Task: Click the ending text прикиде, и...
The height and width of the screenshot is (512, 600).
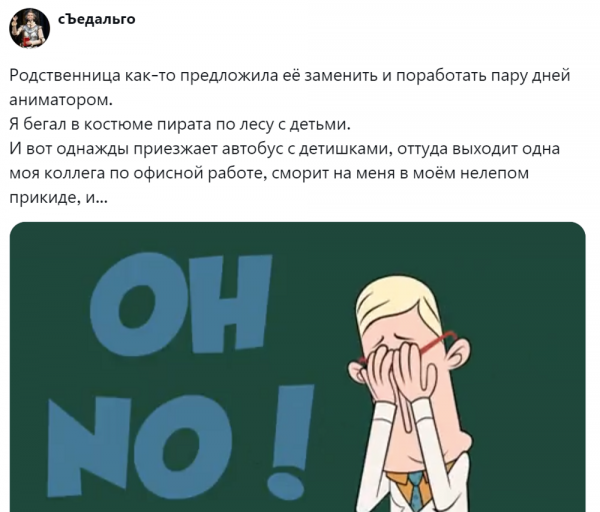Action: 58,198
